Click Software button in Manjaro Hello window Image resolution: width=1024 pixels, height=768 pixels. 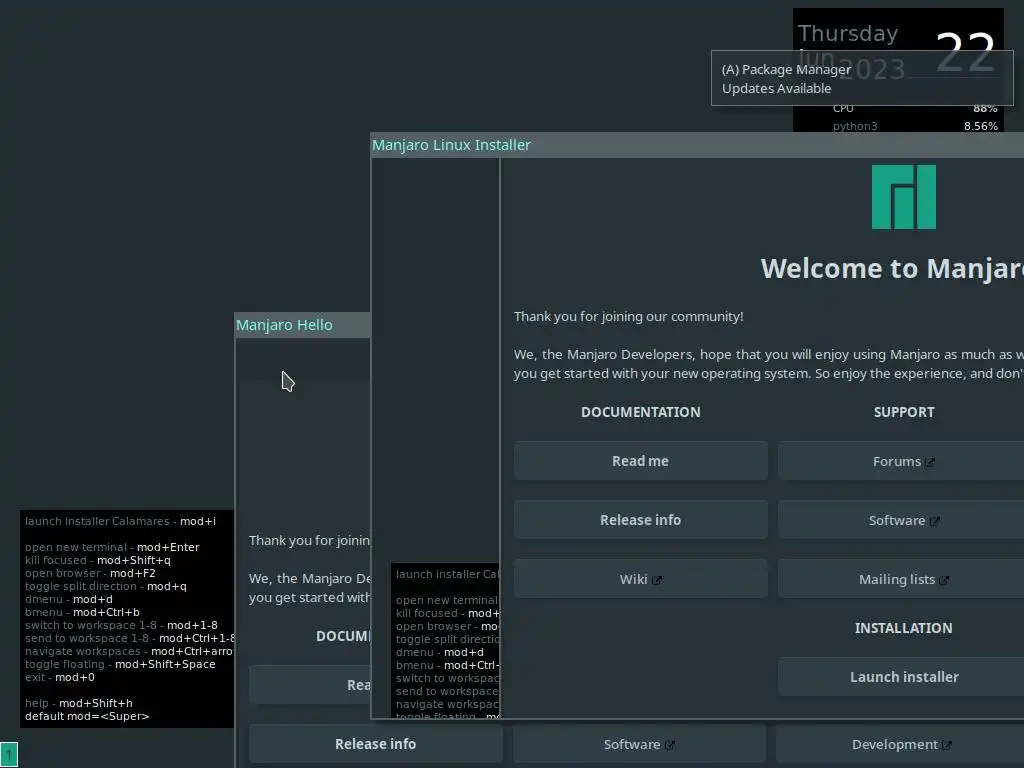point(639,744)
